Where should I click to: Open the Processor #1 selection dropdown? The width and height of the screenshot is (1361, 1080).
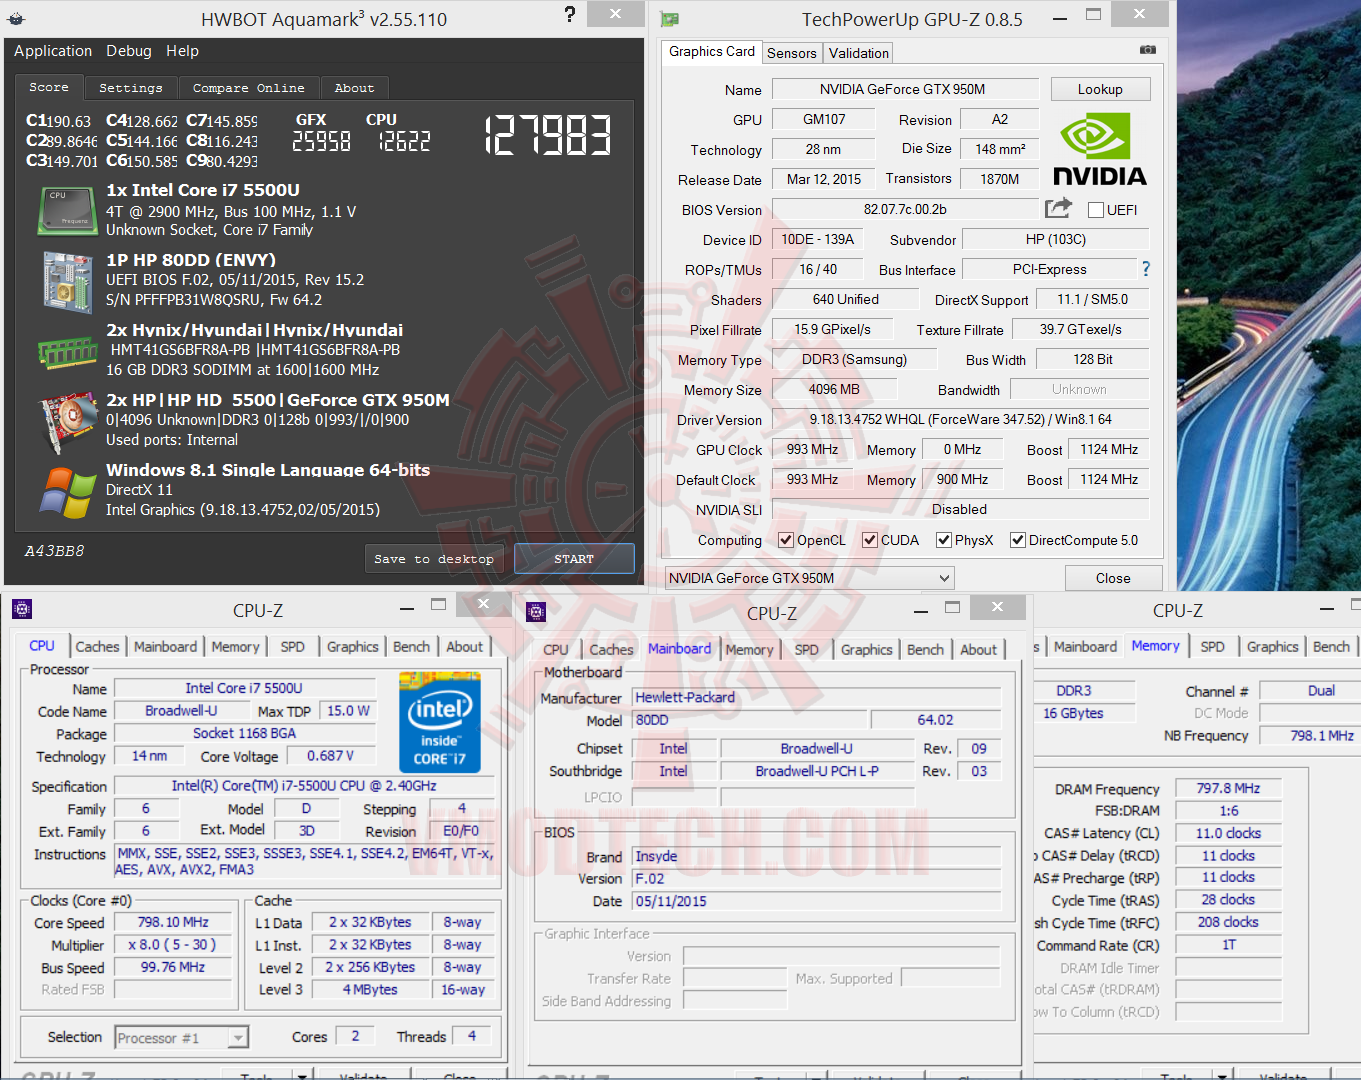click(181, 1038)
